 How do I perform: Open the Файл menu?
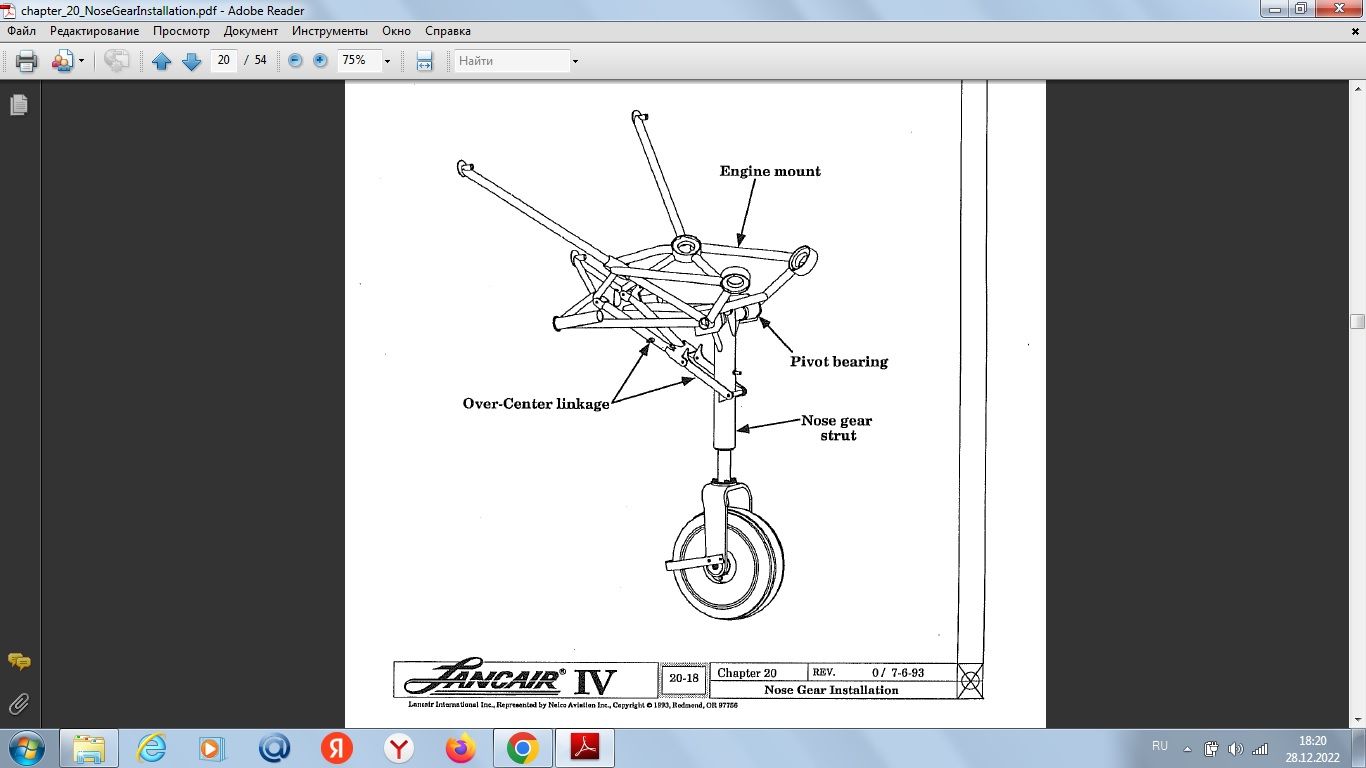21,31
